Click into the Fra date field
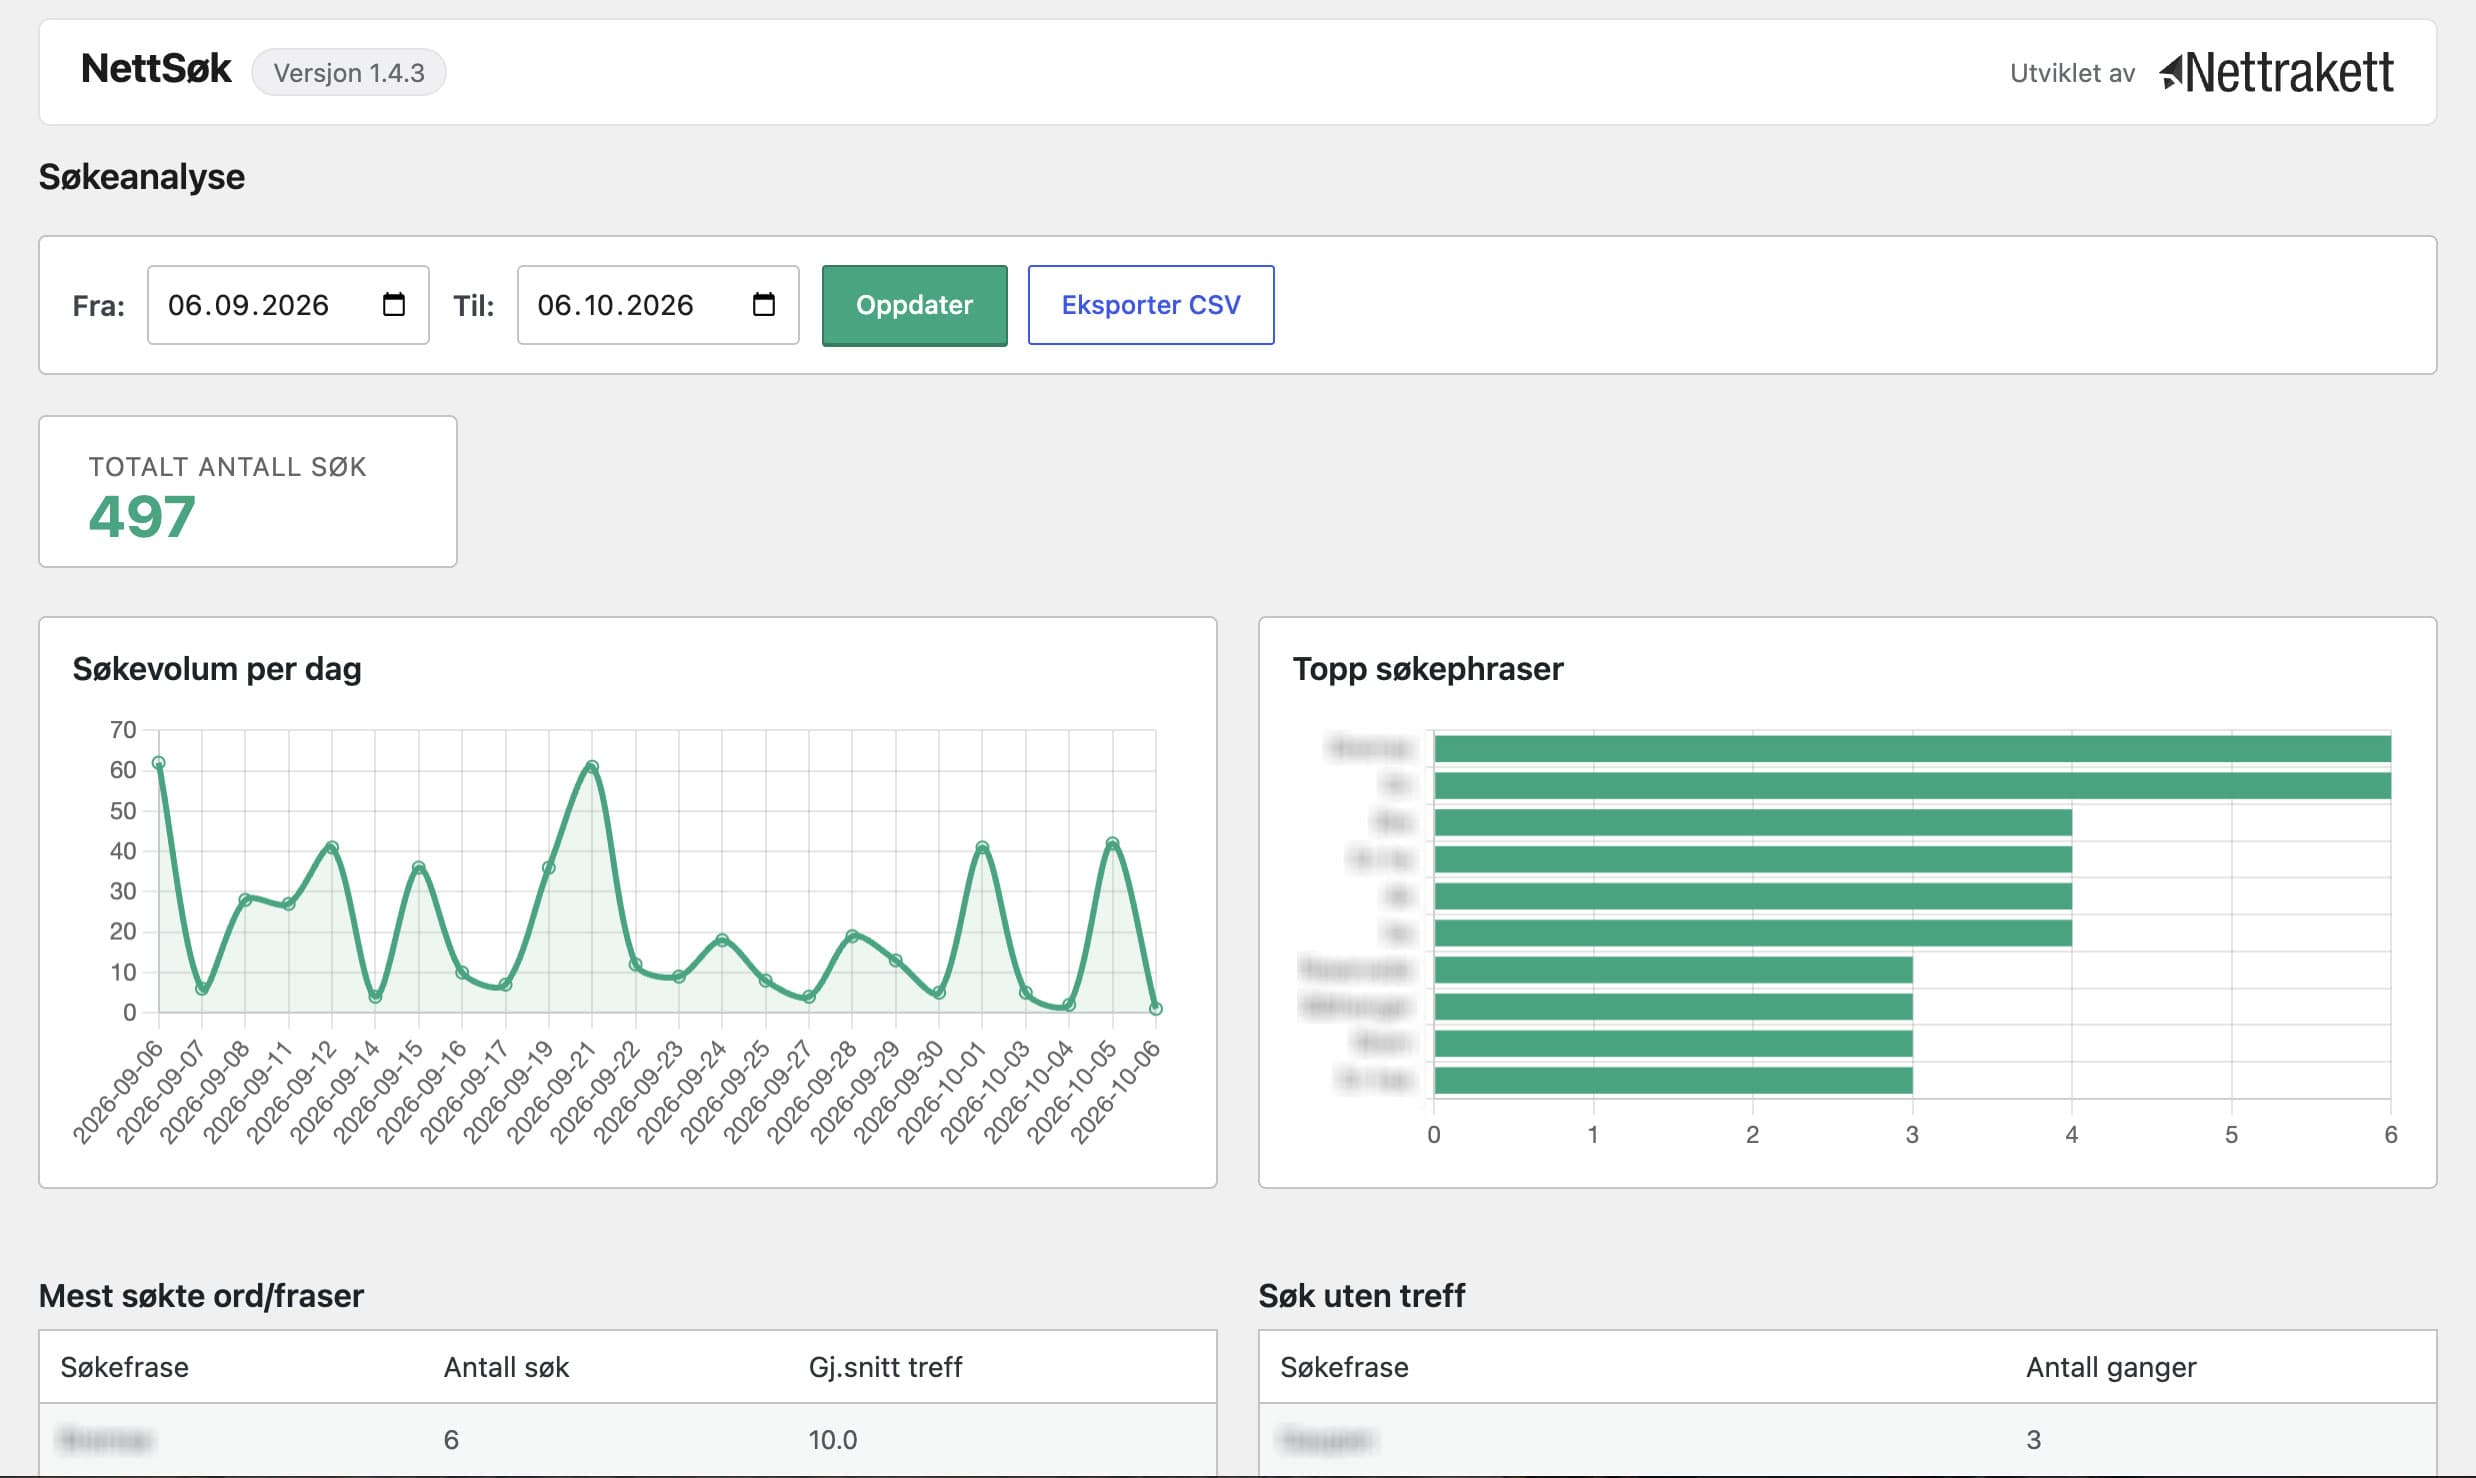 tap(288, 305)
